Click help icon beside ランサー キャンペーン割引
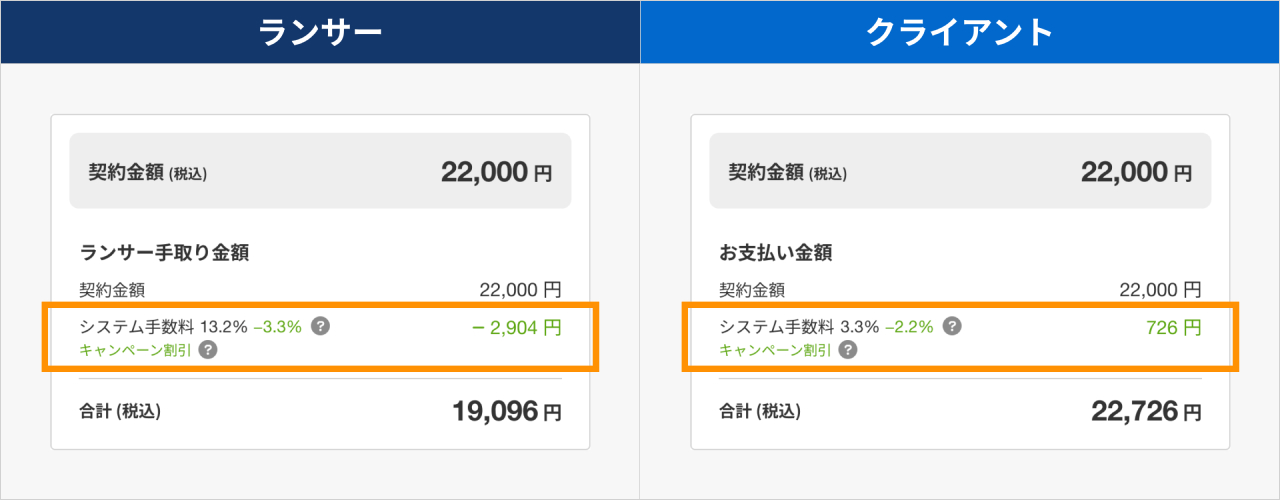The width and height of the screenshot is (1280, 500). pyautogui.click(x=207, y=350)
